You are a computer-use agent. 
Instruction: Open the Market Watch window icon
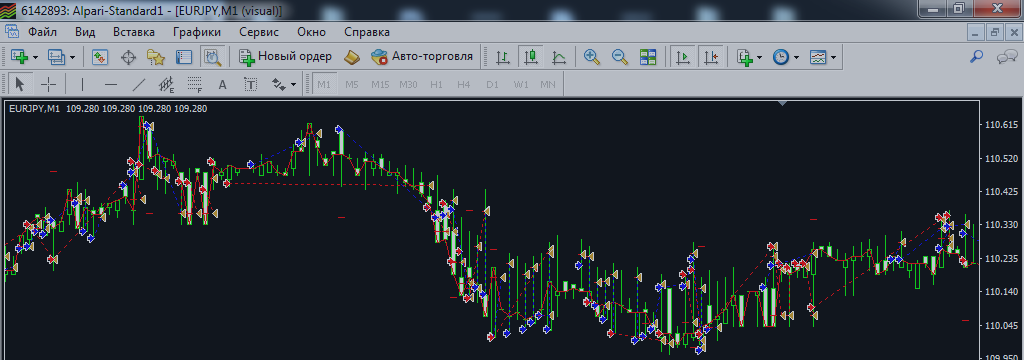click(x=100, y=57)
